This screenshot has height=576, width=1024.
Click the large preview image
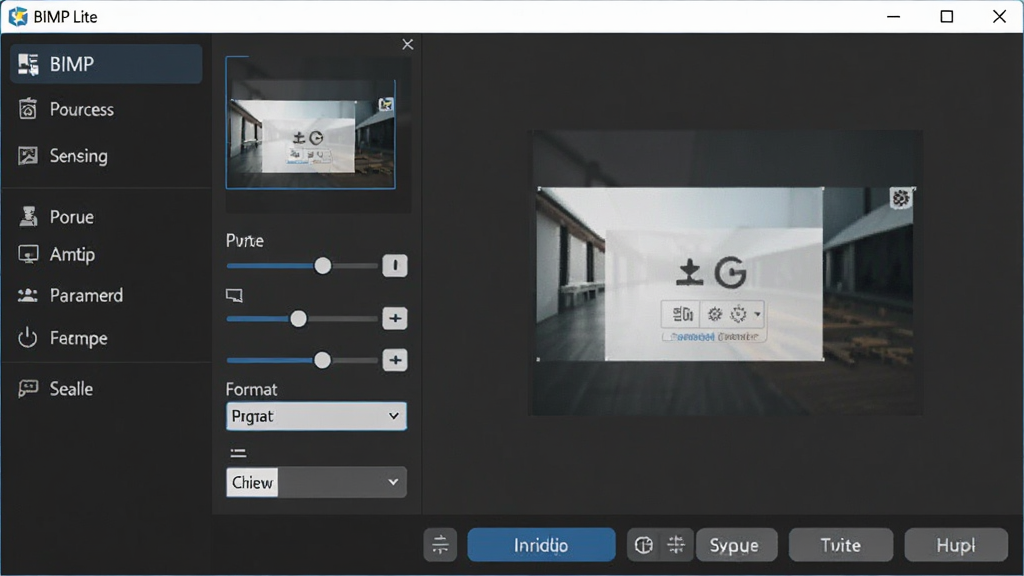tap(725, 273)
